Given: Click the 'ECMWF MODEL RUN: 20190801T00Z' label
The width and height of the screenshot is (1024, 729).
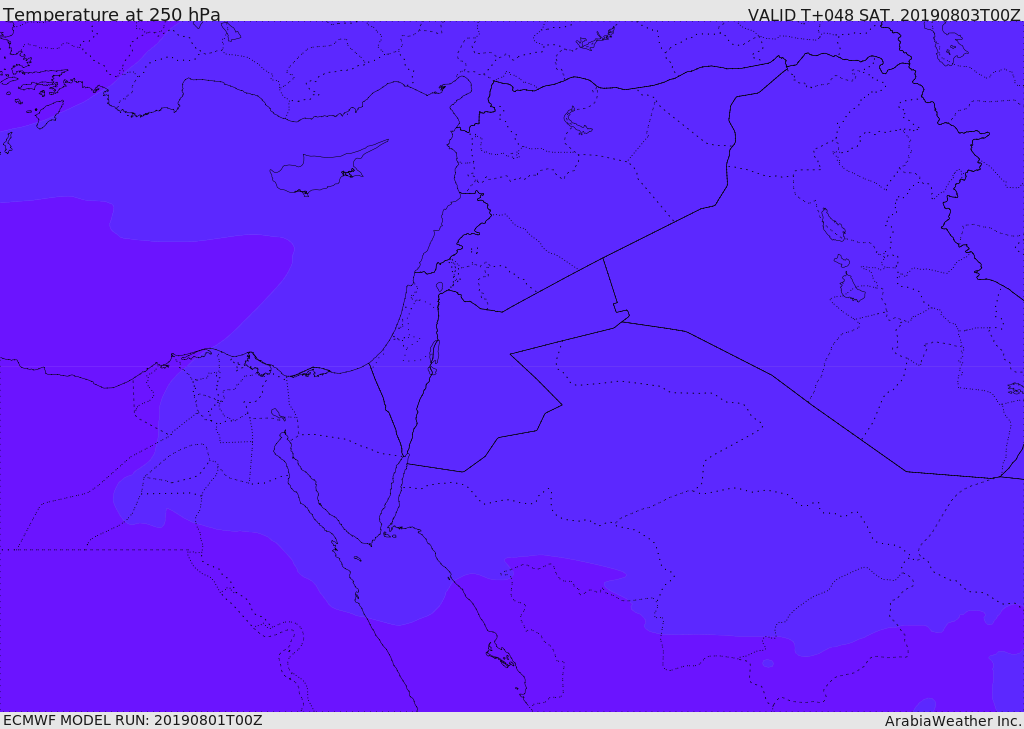Looking at the screenshot, I should (x=133, y=720).
